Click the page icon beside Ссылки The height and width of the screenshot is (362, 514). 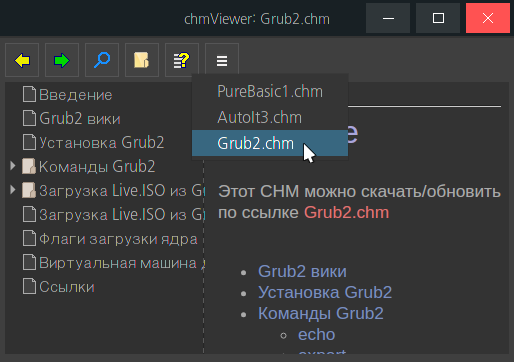pos(29,286)
